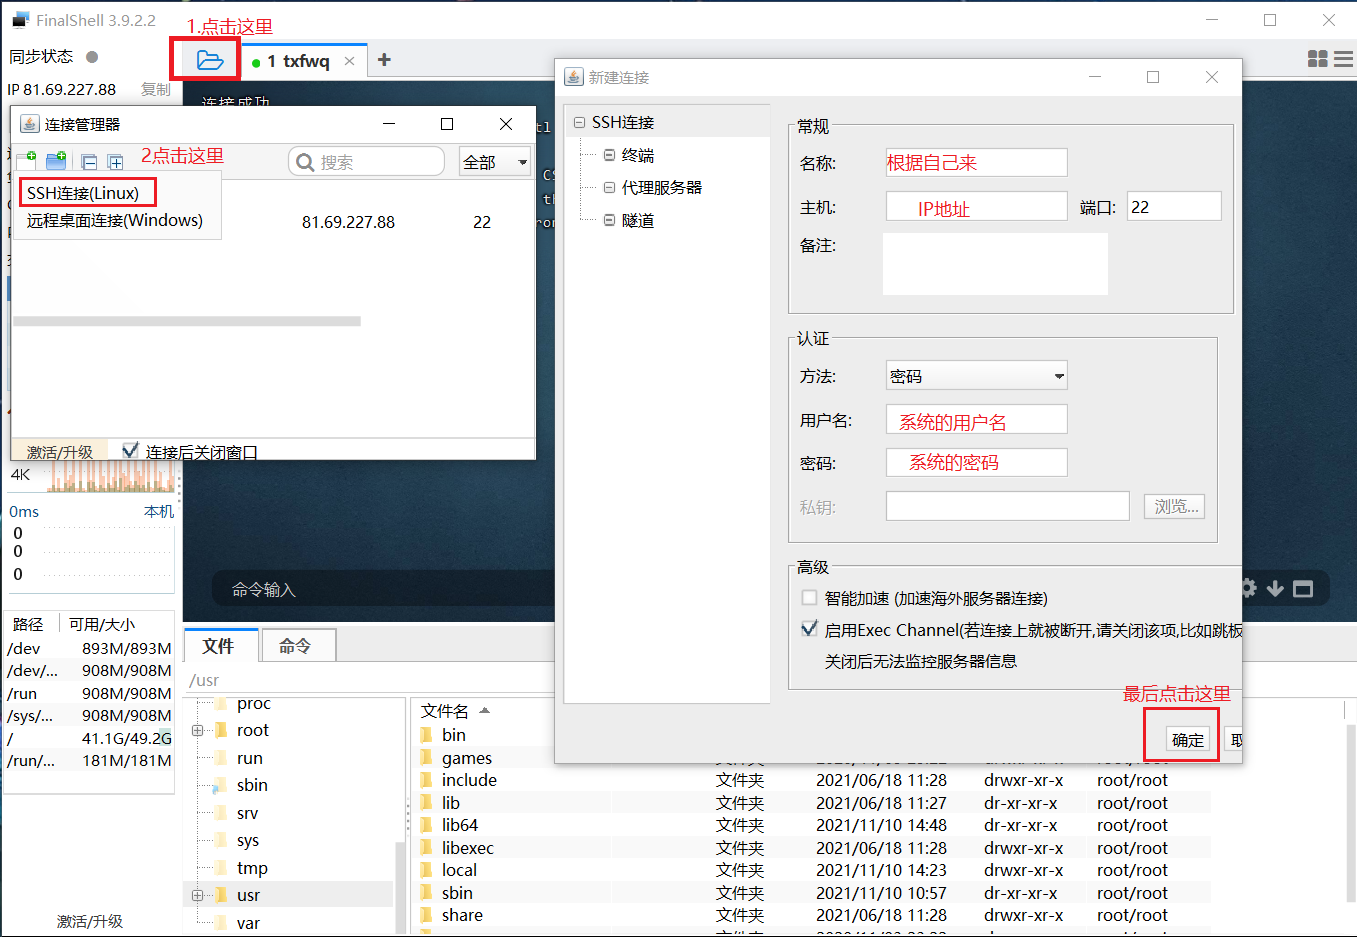Expand all connections with the plus icon
This screenshot has width=1357, height=937.
click(114, 160)
